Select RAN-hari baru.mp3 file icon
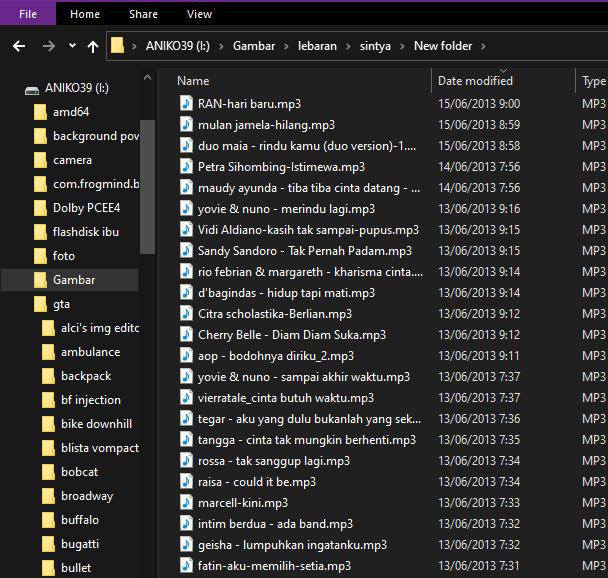The width and height of the screenshot is (608, 578). pyautogui.click(x=187, y=104)
